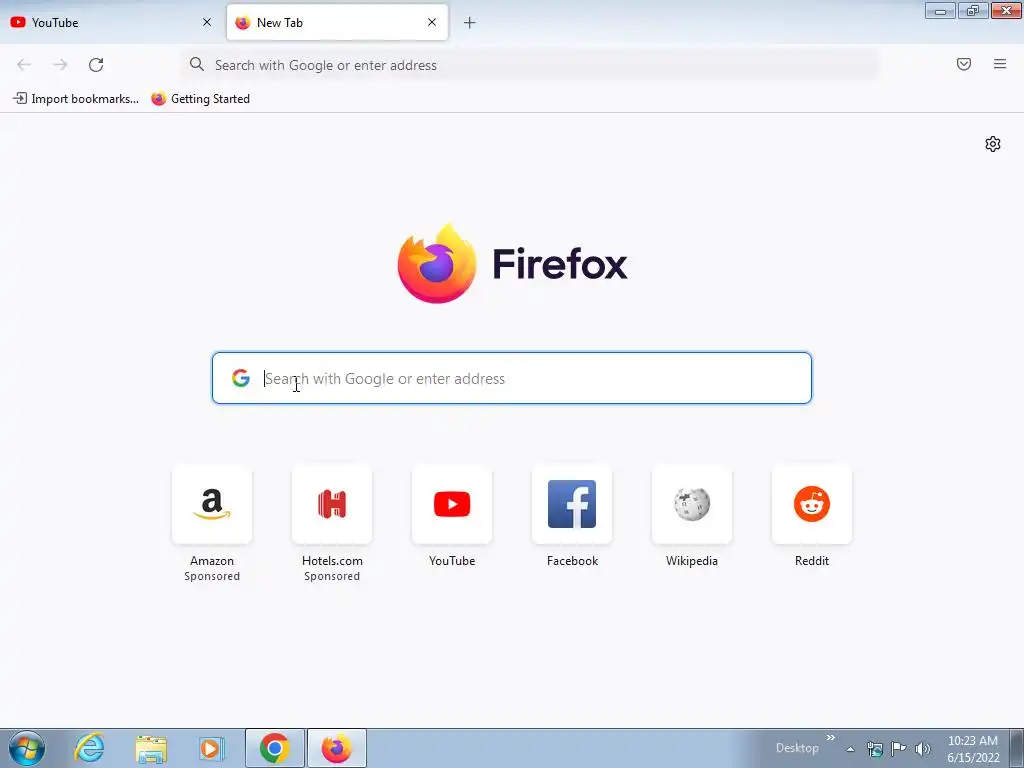The width and height of the screenshot is (1024, 768).
Task: Restore down the Firefox window
Action: point(973,11)
